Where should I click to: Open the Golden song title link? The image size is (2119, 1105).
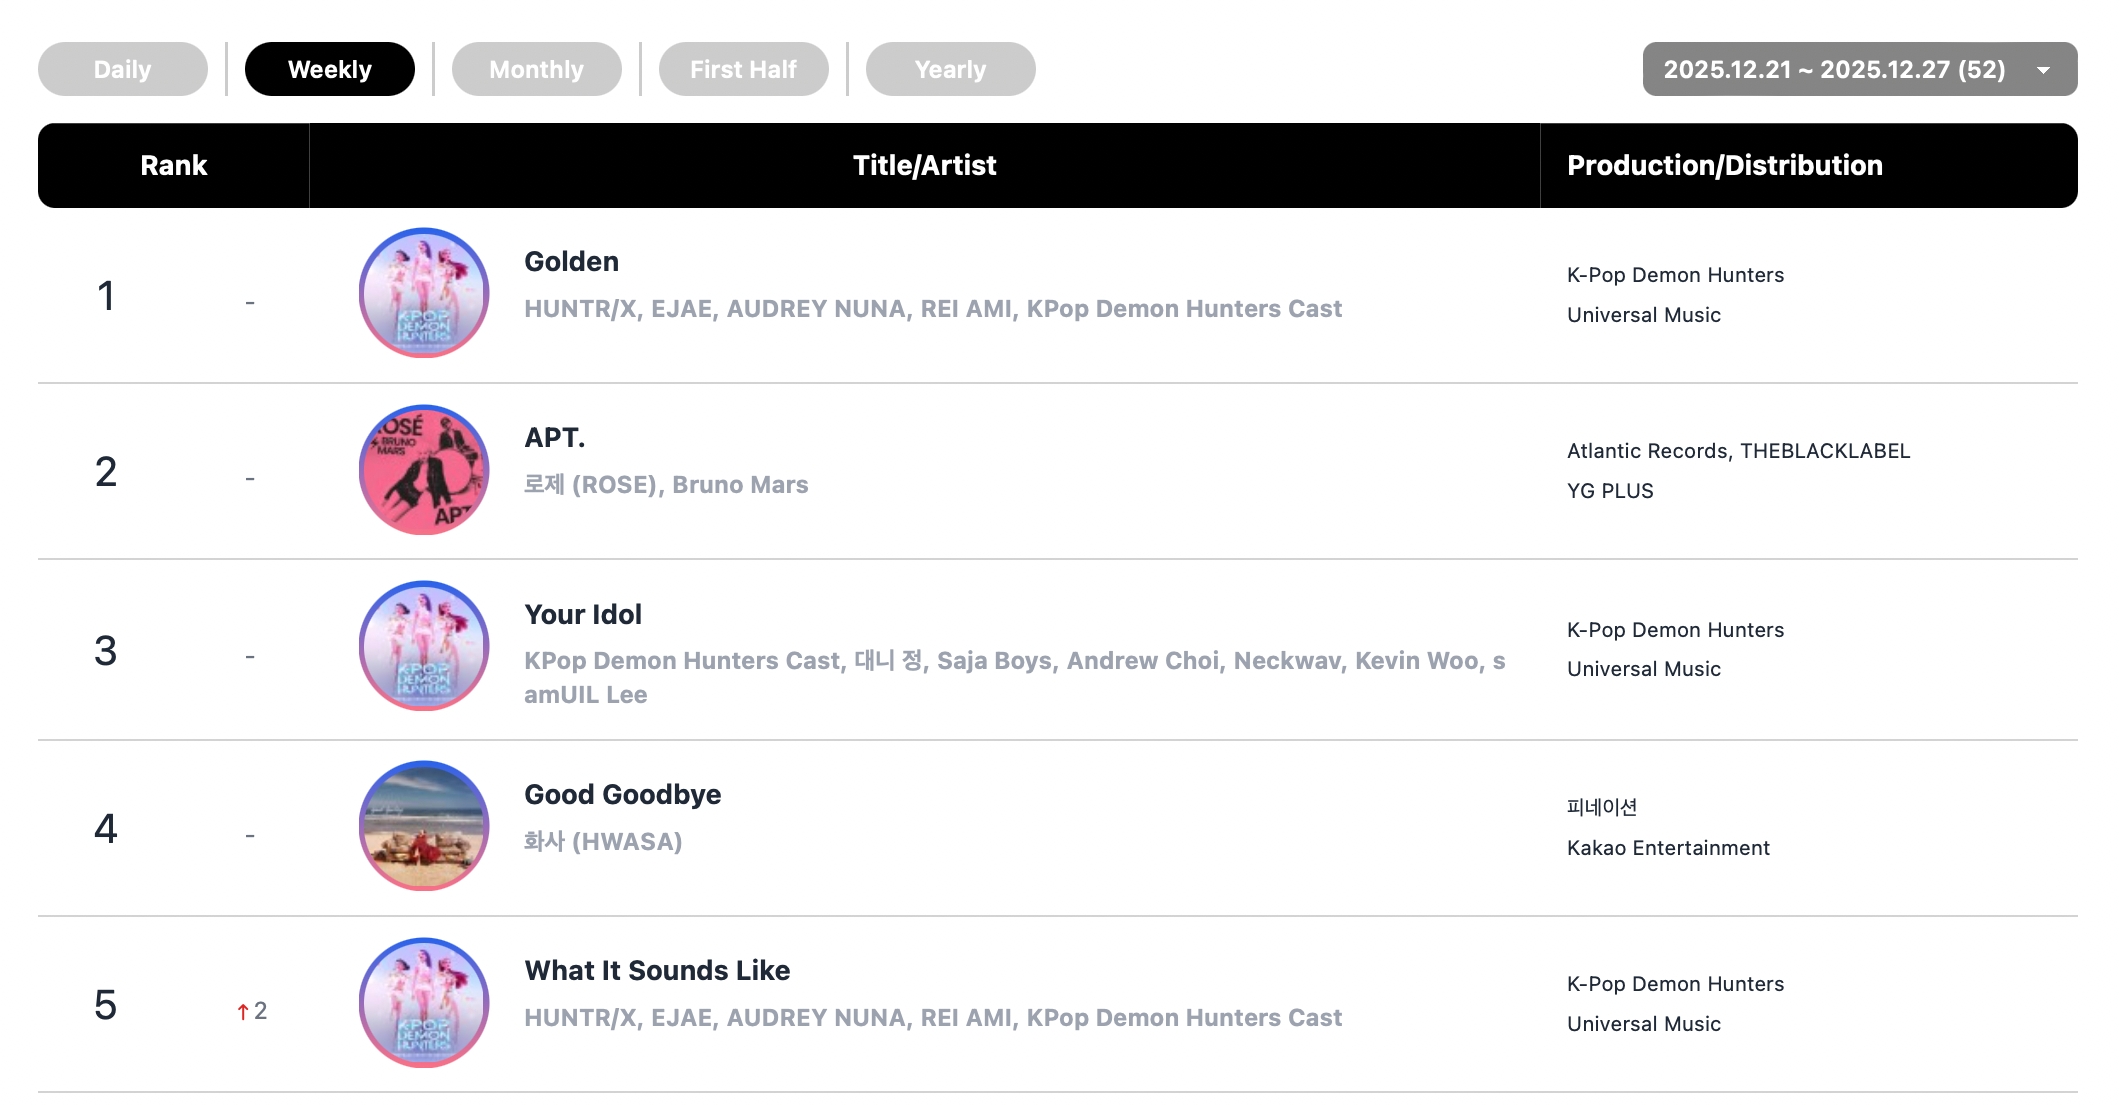click(x=571, y=262)
